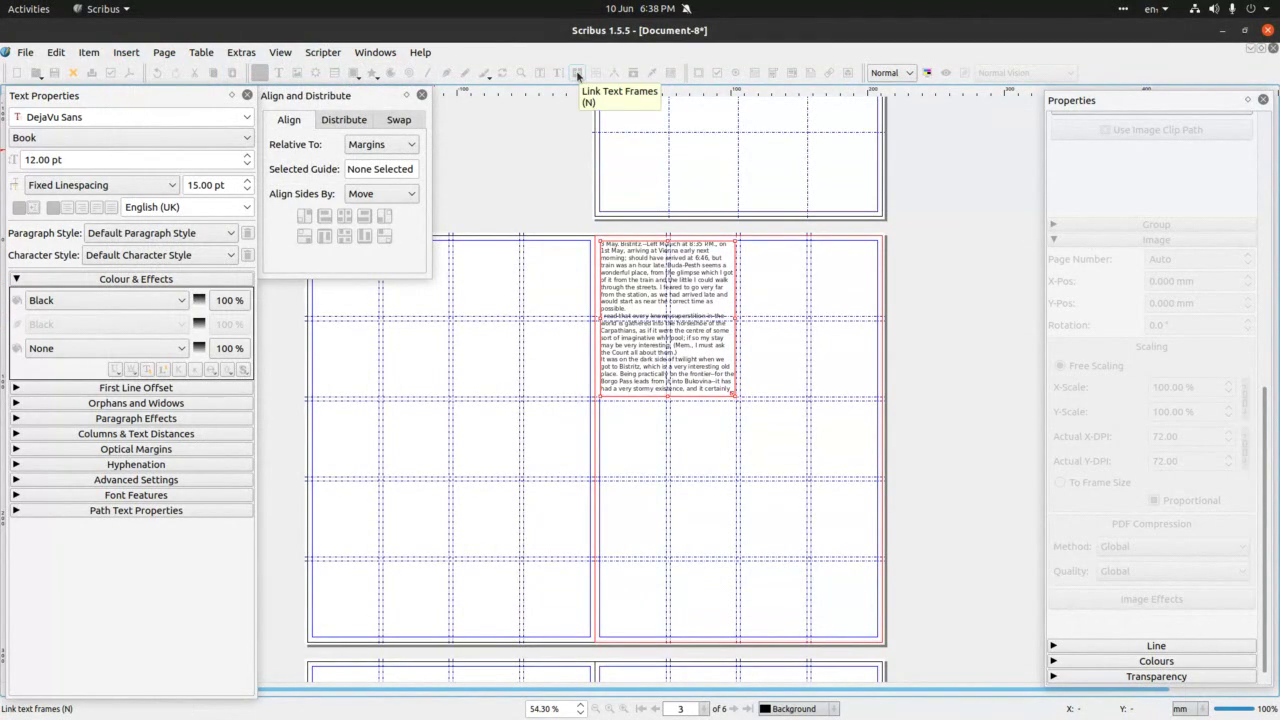
Task: Select the Rotate item tool
Action: pyautogui.click(x=502, y=73)
